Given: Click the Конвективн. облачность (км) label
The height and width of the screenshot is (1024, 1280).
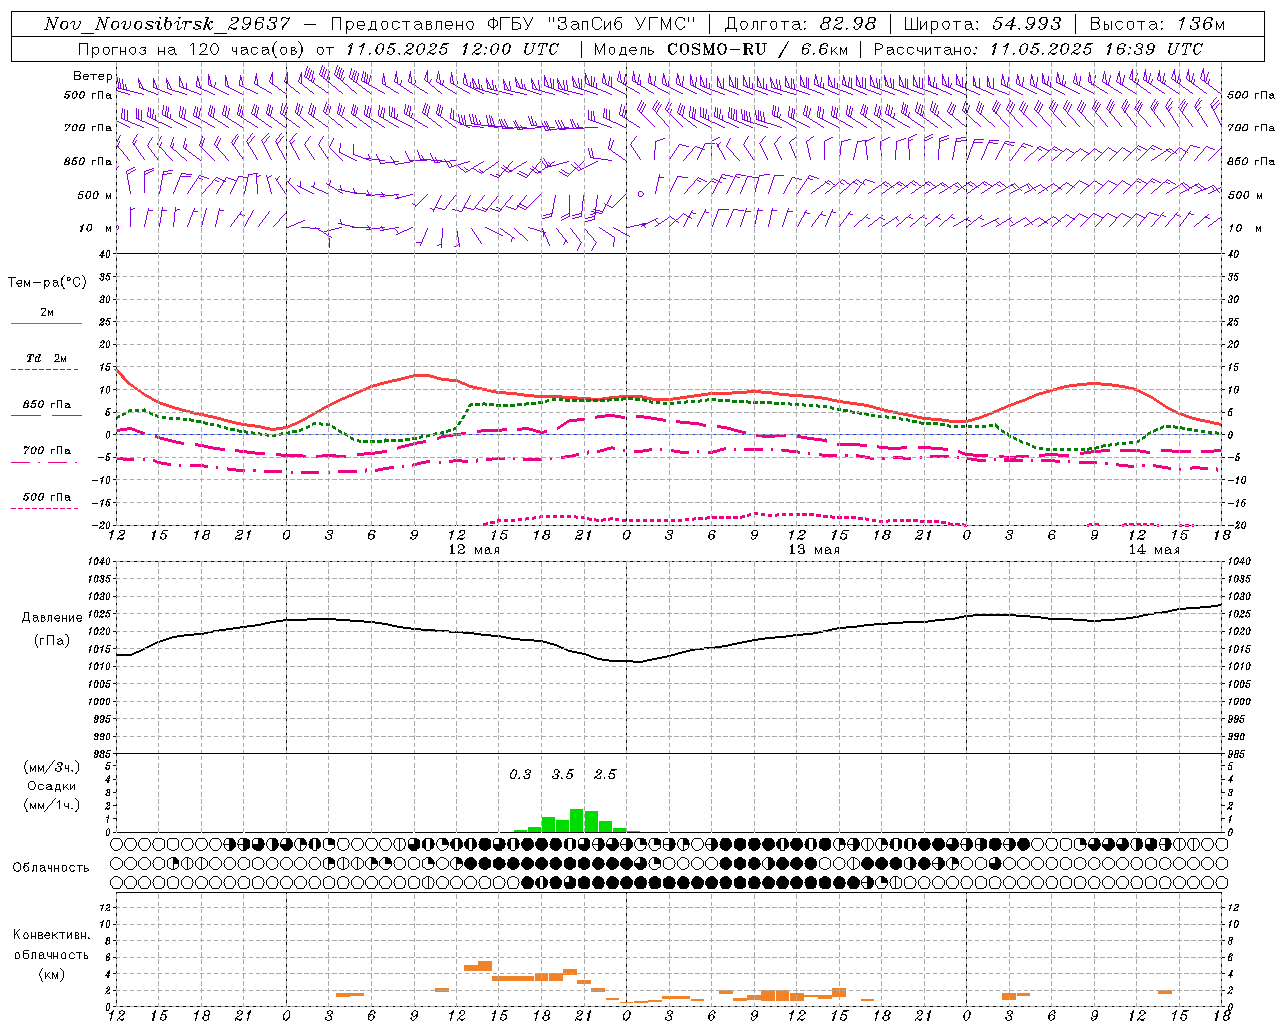Looking at the screenshot, I should pyautogui.click(x=51, y=954).
